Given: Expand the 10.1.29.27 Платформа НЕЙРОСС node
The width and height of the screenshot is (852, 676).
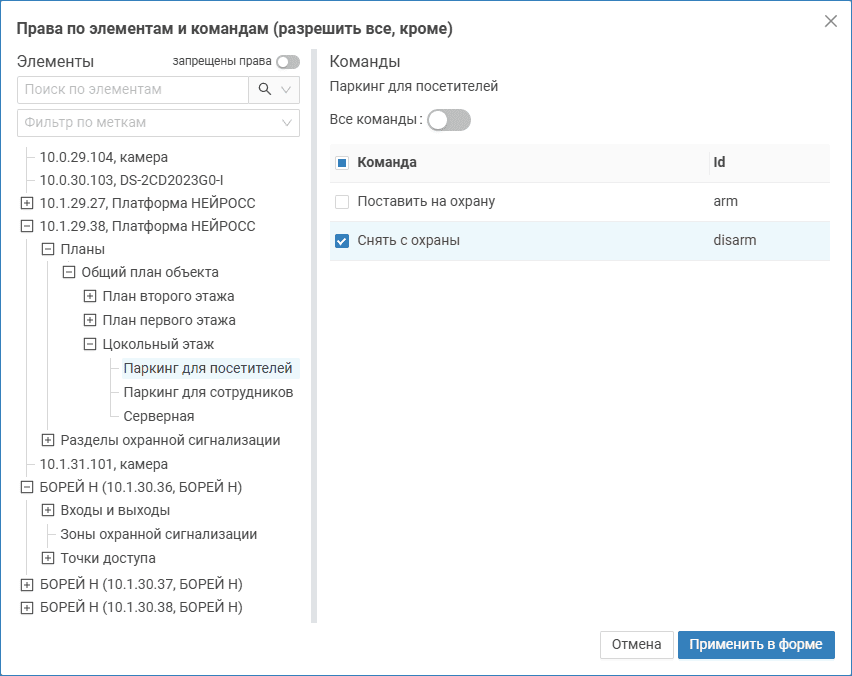Looking at the screenshot, I should (27, 203).
